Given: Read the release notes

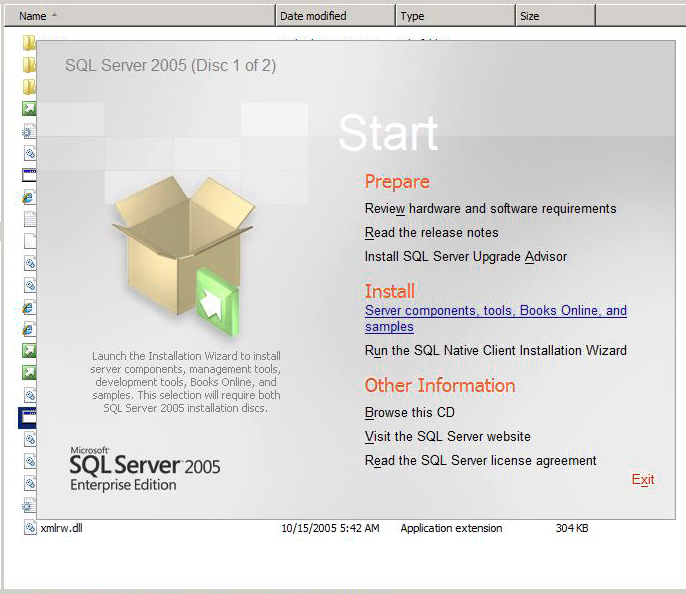Looking at the screenshot, I should point(430,233).
